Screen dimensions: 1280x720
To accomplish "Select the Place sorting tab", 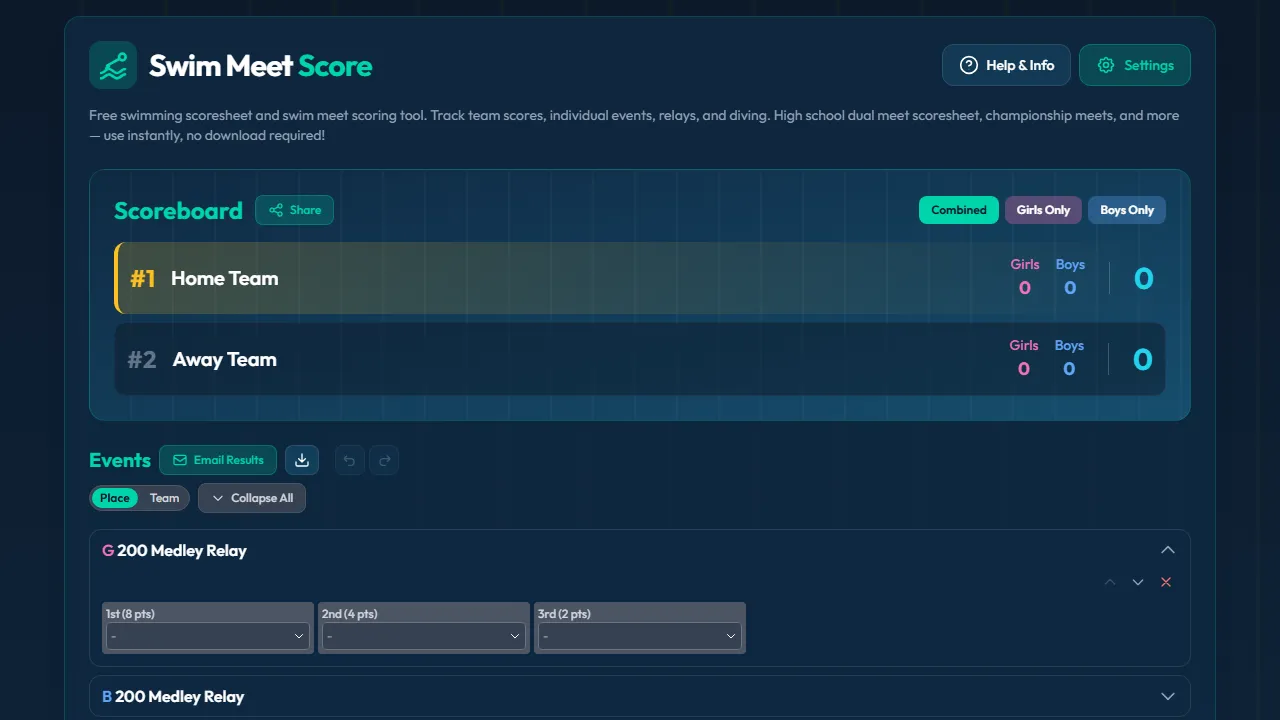I will (x=114, y=497).
